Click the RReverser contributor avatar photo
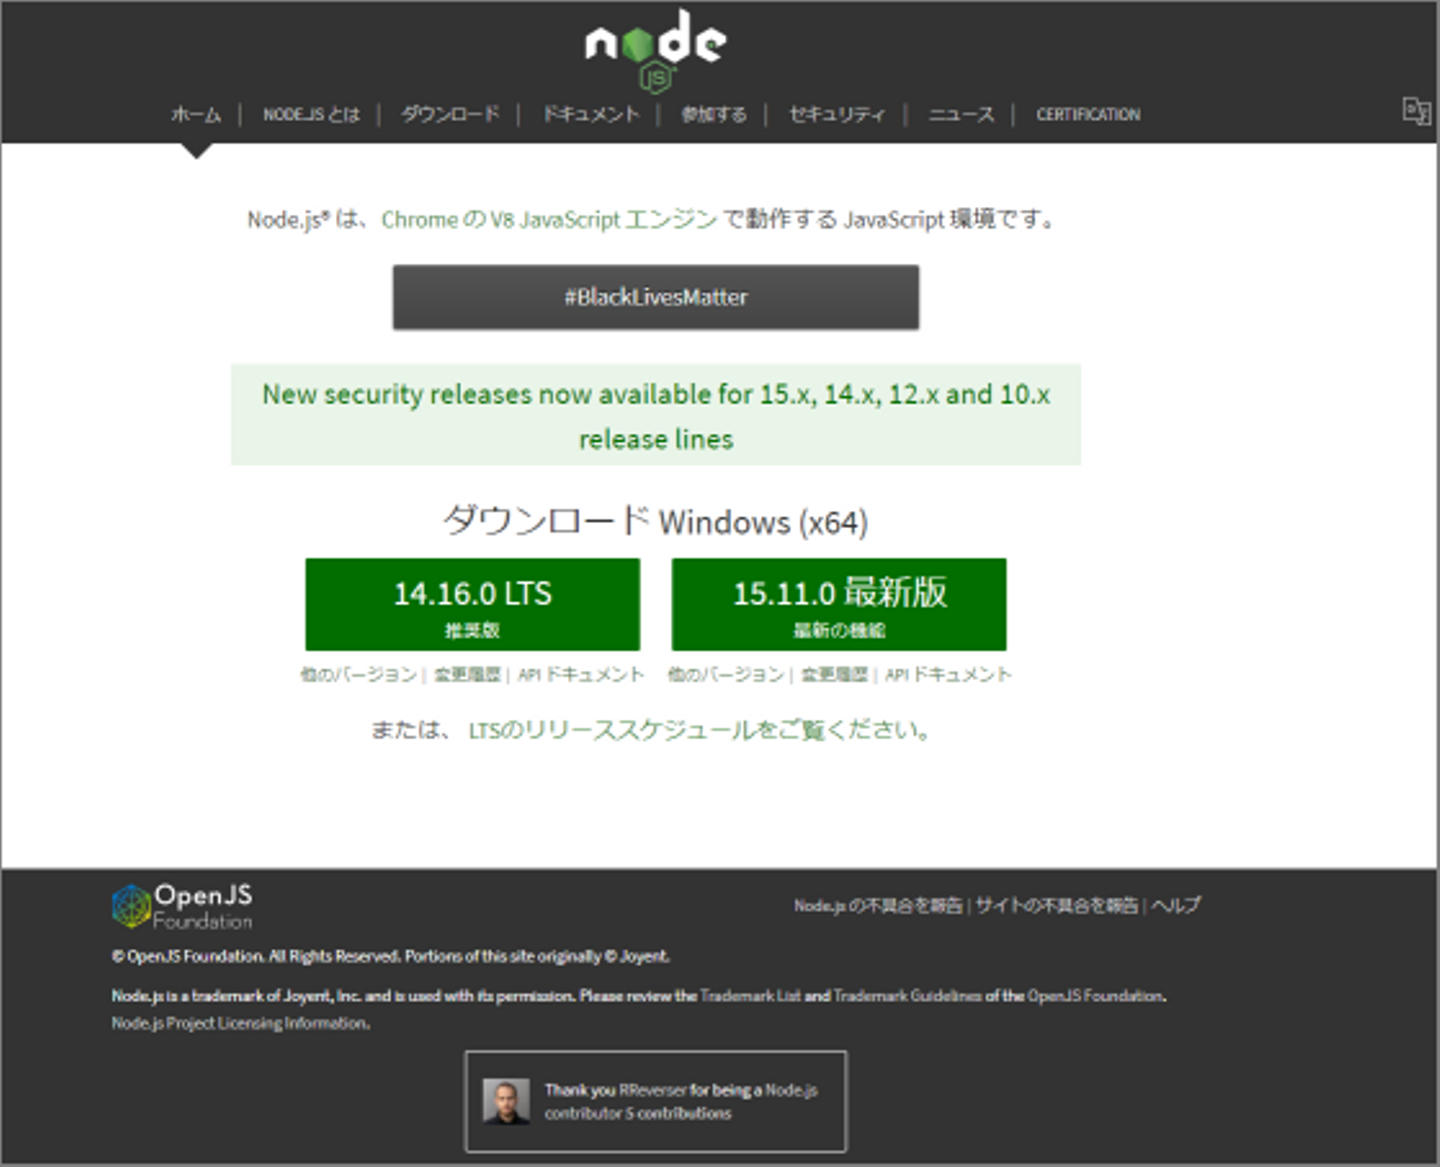The image size is (1440, 1167). [506, 1101]
